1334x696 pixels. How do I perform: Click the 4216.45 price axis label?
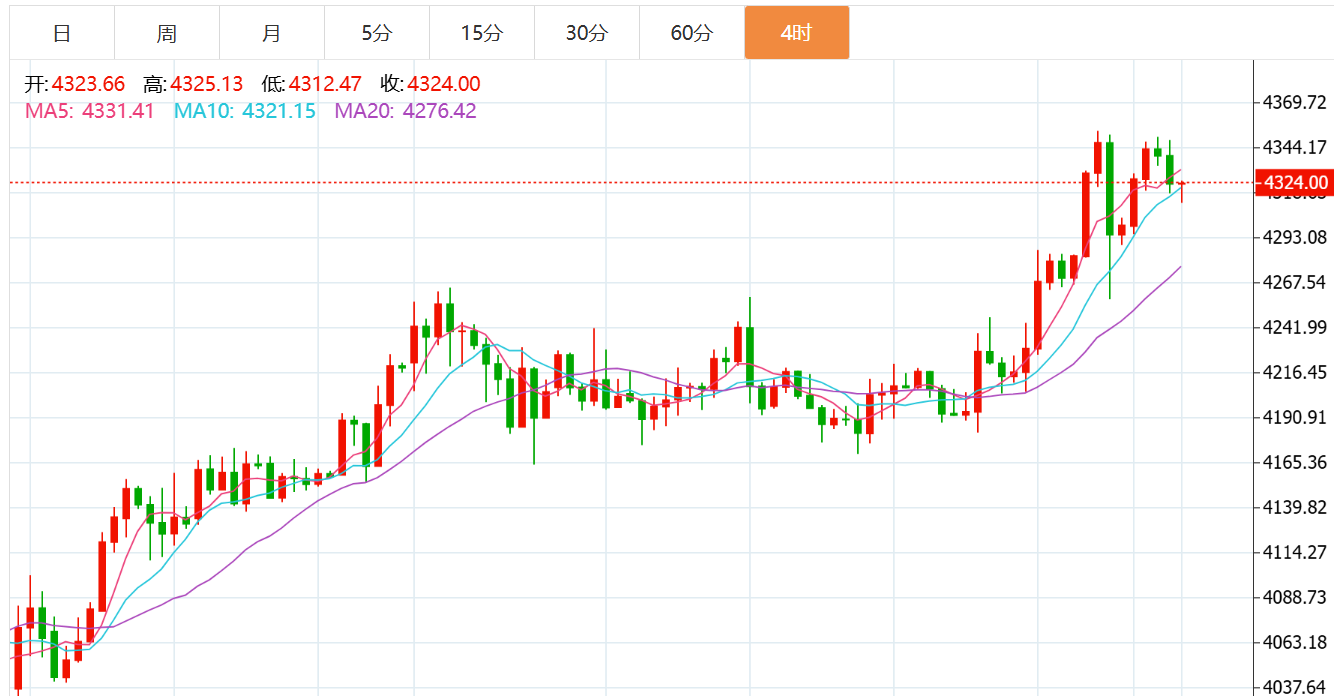(1295, 372)
